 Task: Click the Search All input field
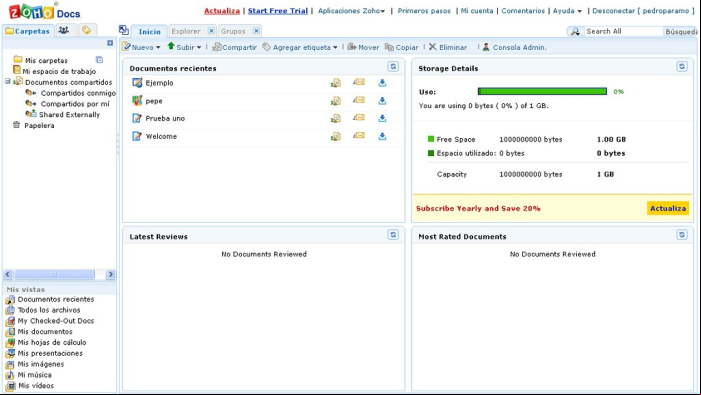(x=624, y=31)
